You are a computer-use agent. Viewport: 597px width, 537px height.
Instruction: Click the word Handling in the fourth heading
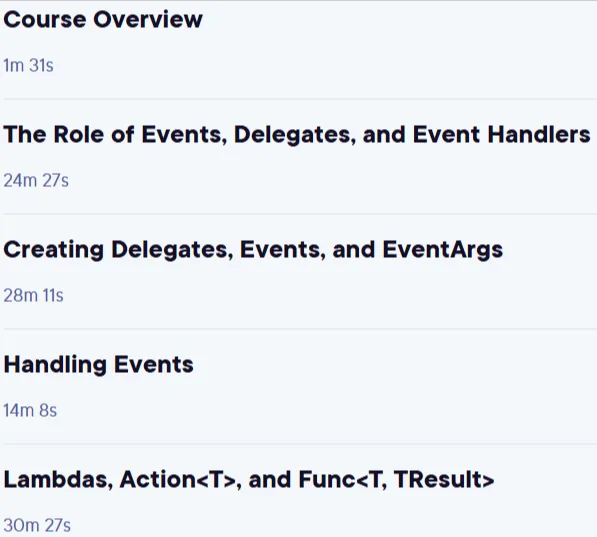(55, 364)
